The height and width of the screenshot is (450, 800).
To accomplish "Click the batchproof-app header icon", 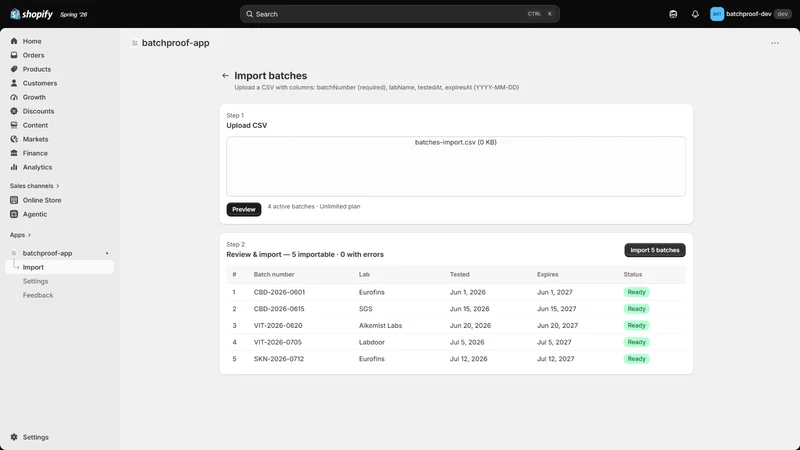I will [135, 43].
